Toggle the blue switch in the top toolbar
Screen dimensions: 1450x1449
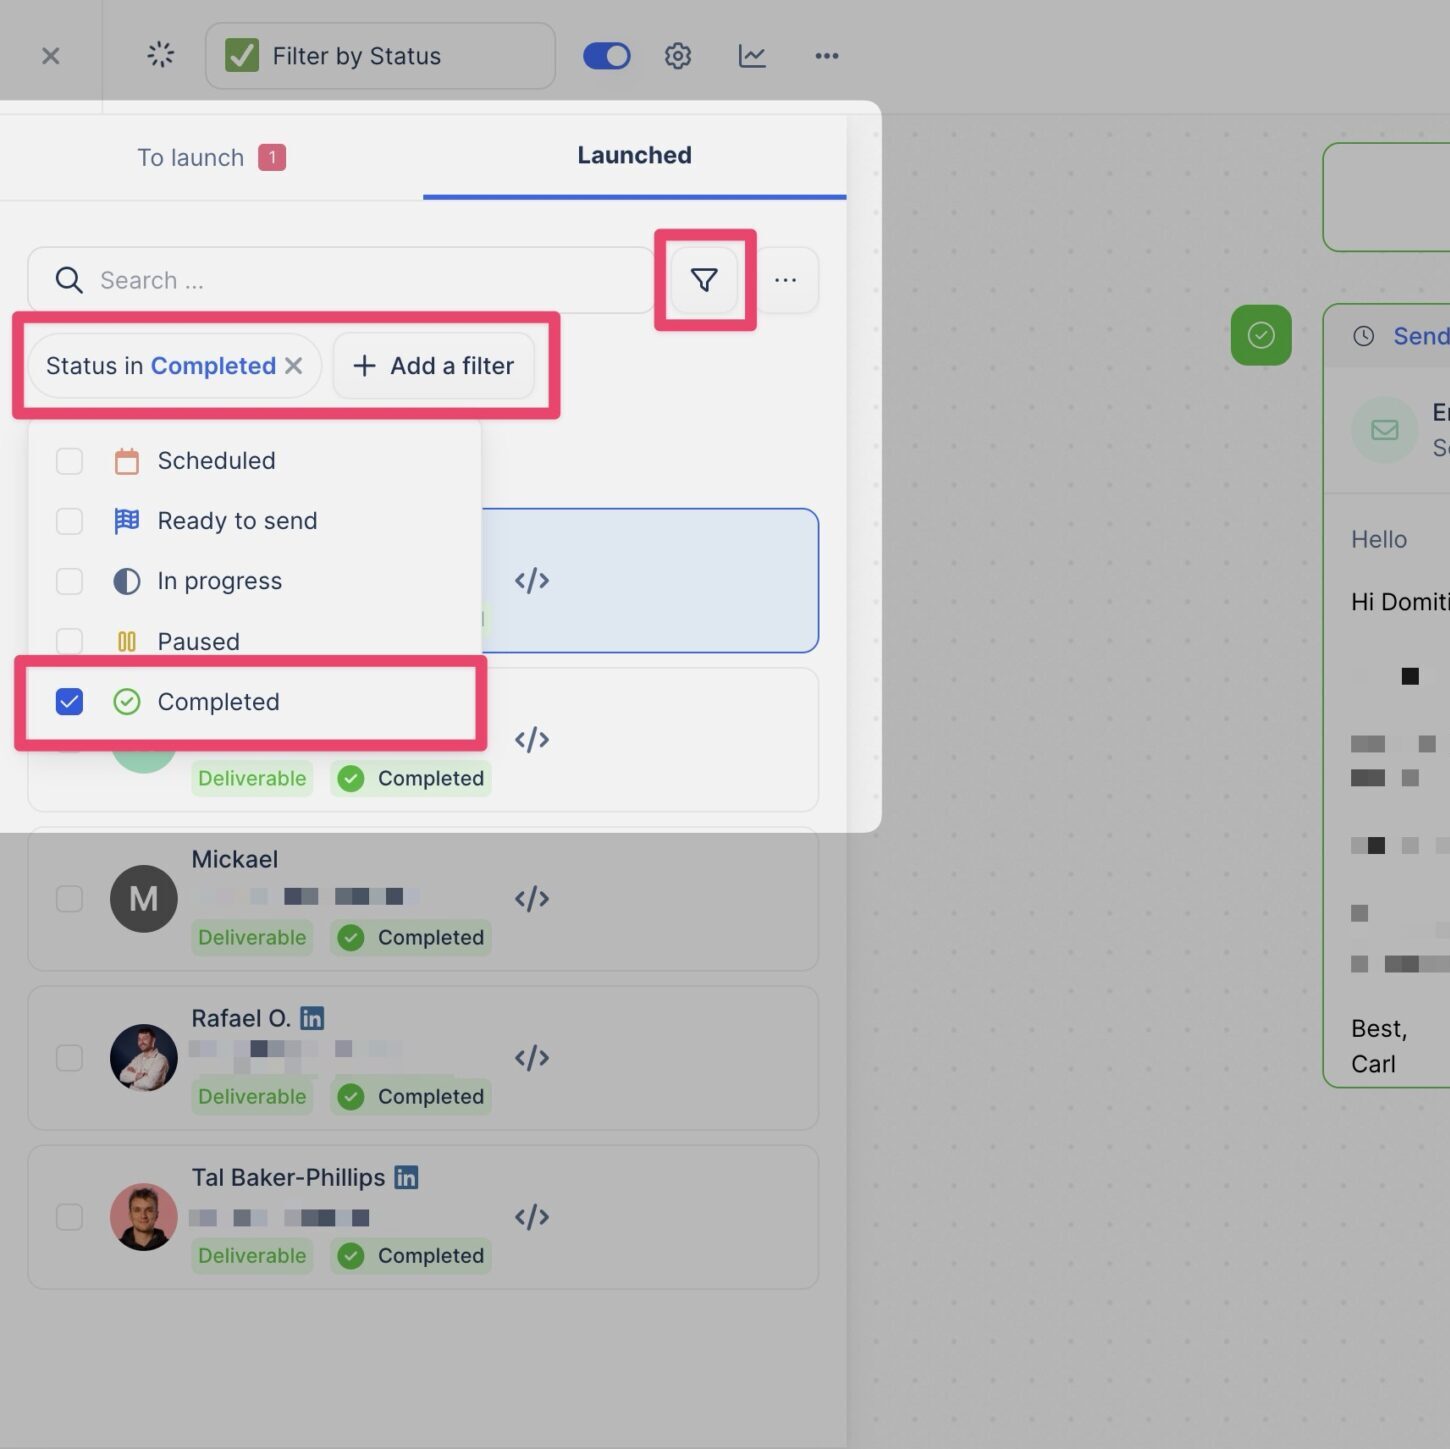point(606,55)
